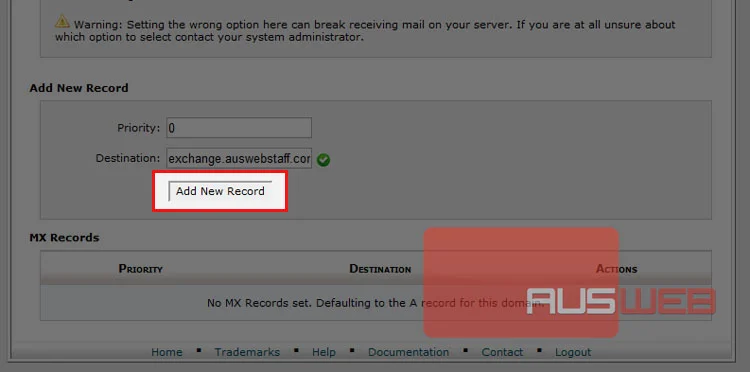Click the Add New Record button

(x=220, y=191)
